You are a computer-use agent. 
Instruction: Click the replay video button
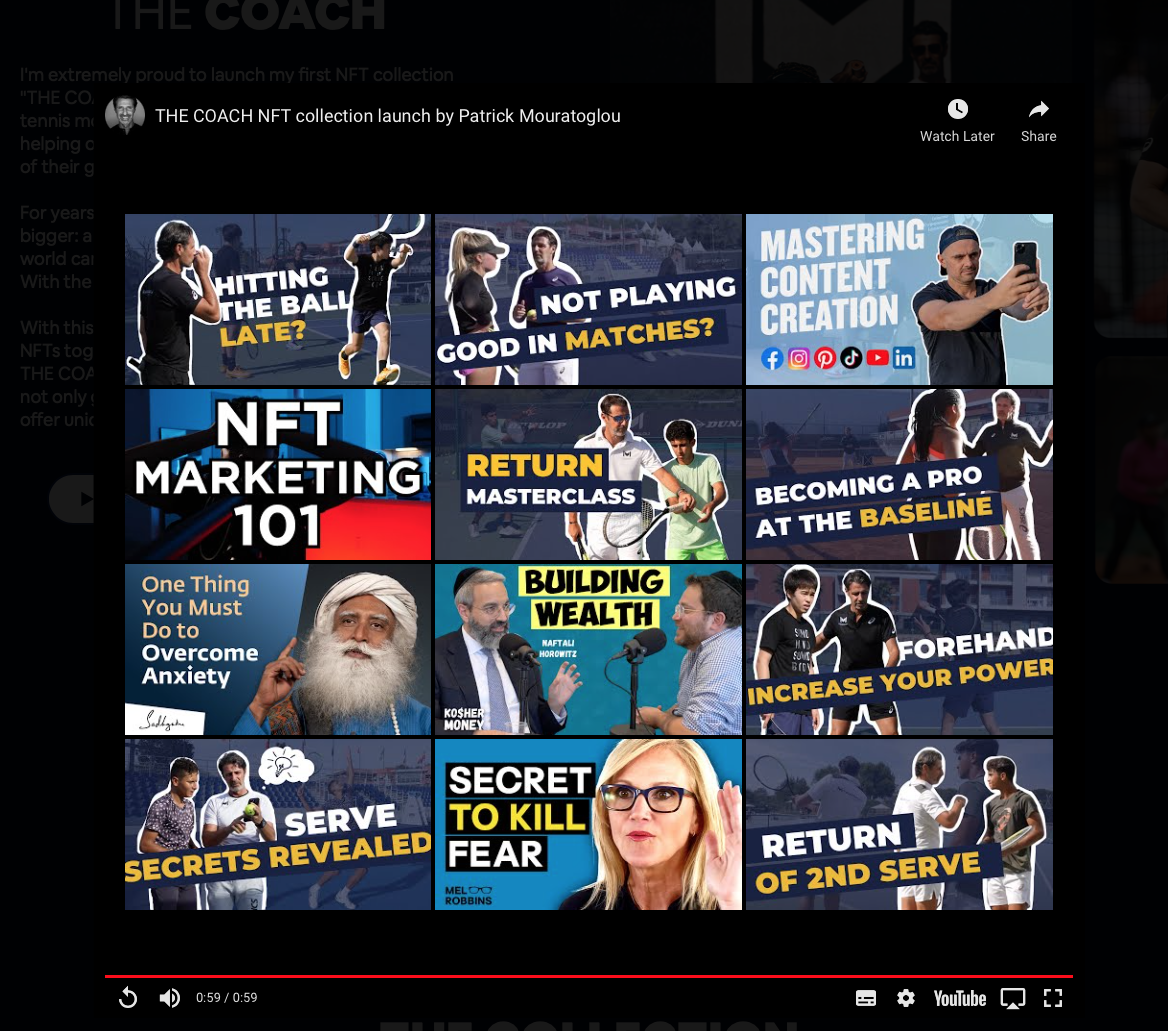click(x=128, y=997)
